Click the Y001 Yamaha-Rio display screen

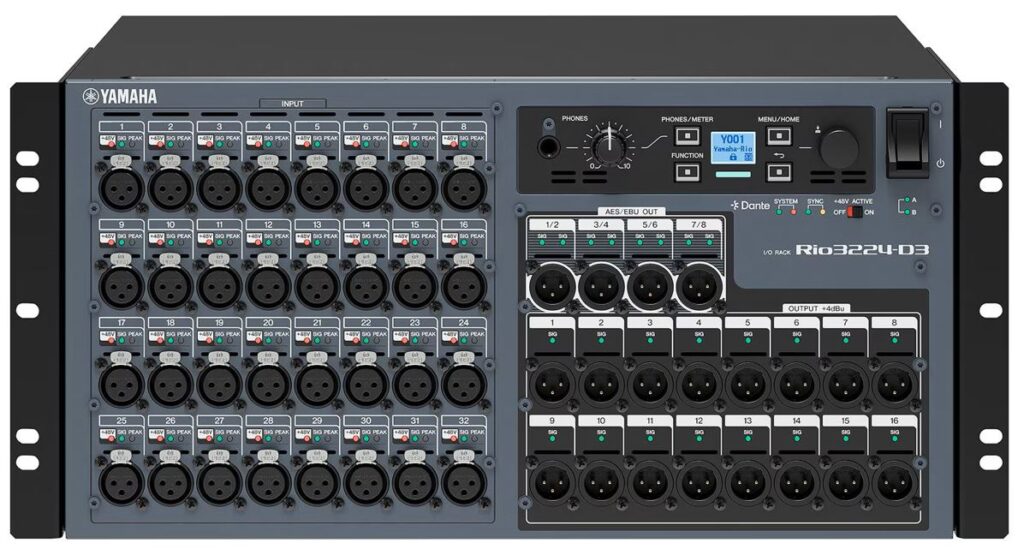pyautogui.click(x=733, y=148)
